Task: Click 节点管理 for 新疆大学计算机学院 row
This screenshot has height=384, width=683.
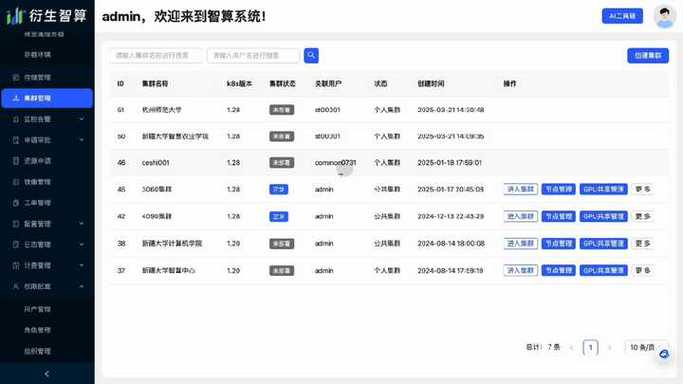Action: [558, 243]
